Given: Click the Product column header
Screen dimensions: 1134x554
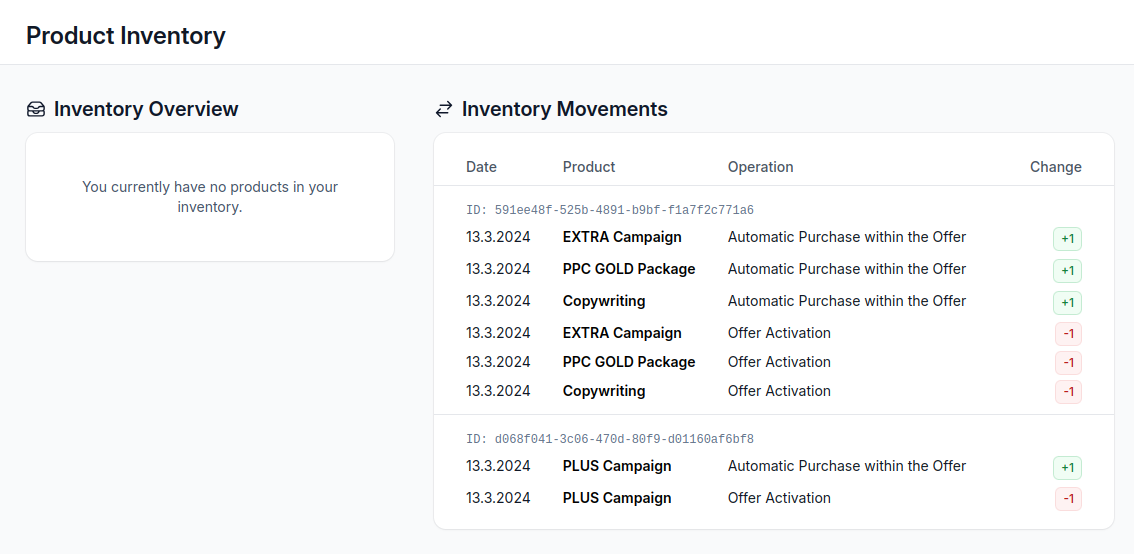Looking at the screenshot, I should point(589,167).
